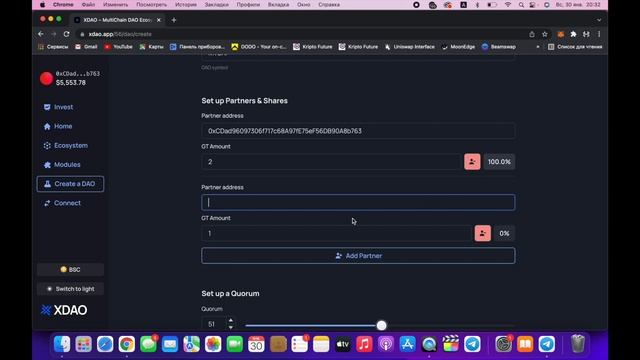
Task: Remove the partner with 100.0% share
Action: pyautogui.click(x=472, y=162)
